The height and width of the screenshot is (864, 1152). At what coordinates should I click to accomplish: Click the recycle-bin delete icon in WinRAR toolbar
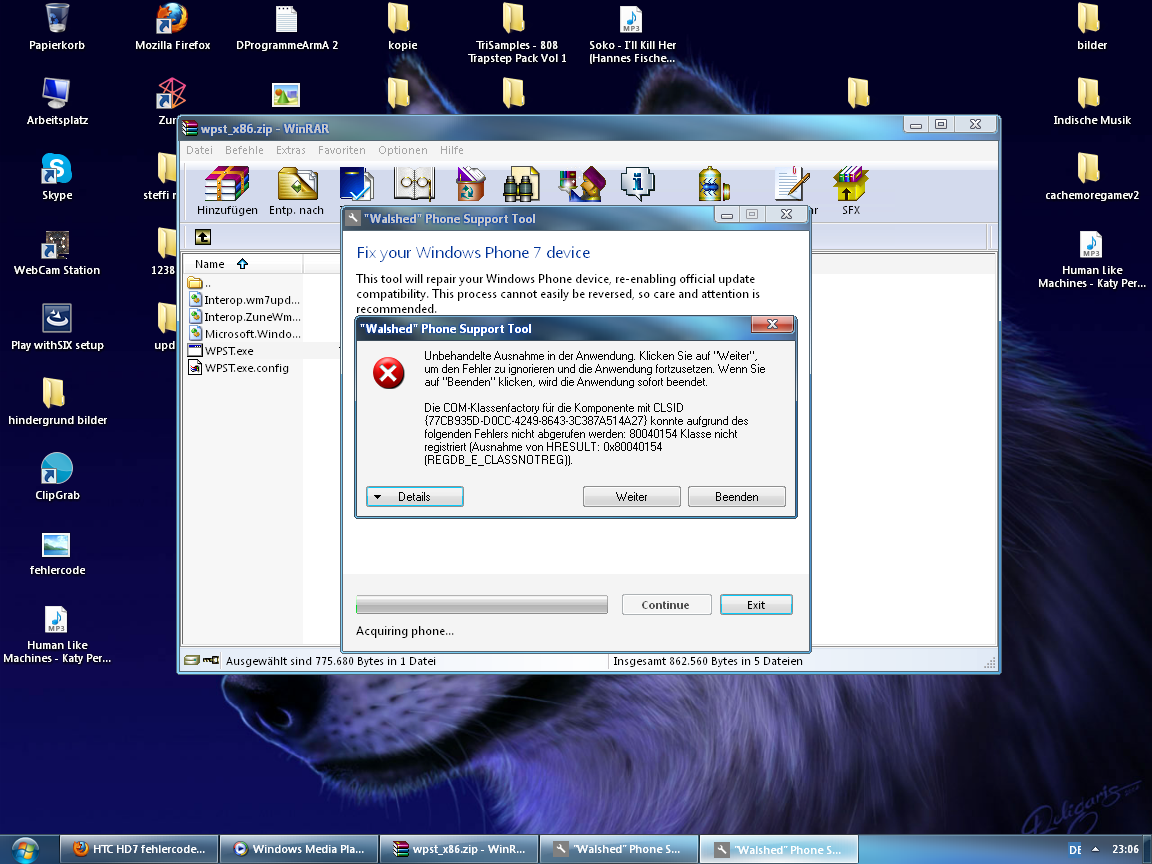(470, 184)
